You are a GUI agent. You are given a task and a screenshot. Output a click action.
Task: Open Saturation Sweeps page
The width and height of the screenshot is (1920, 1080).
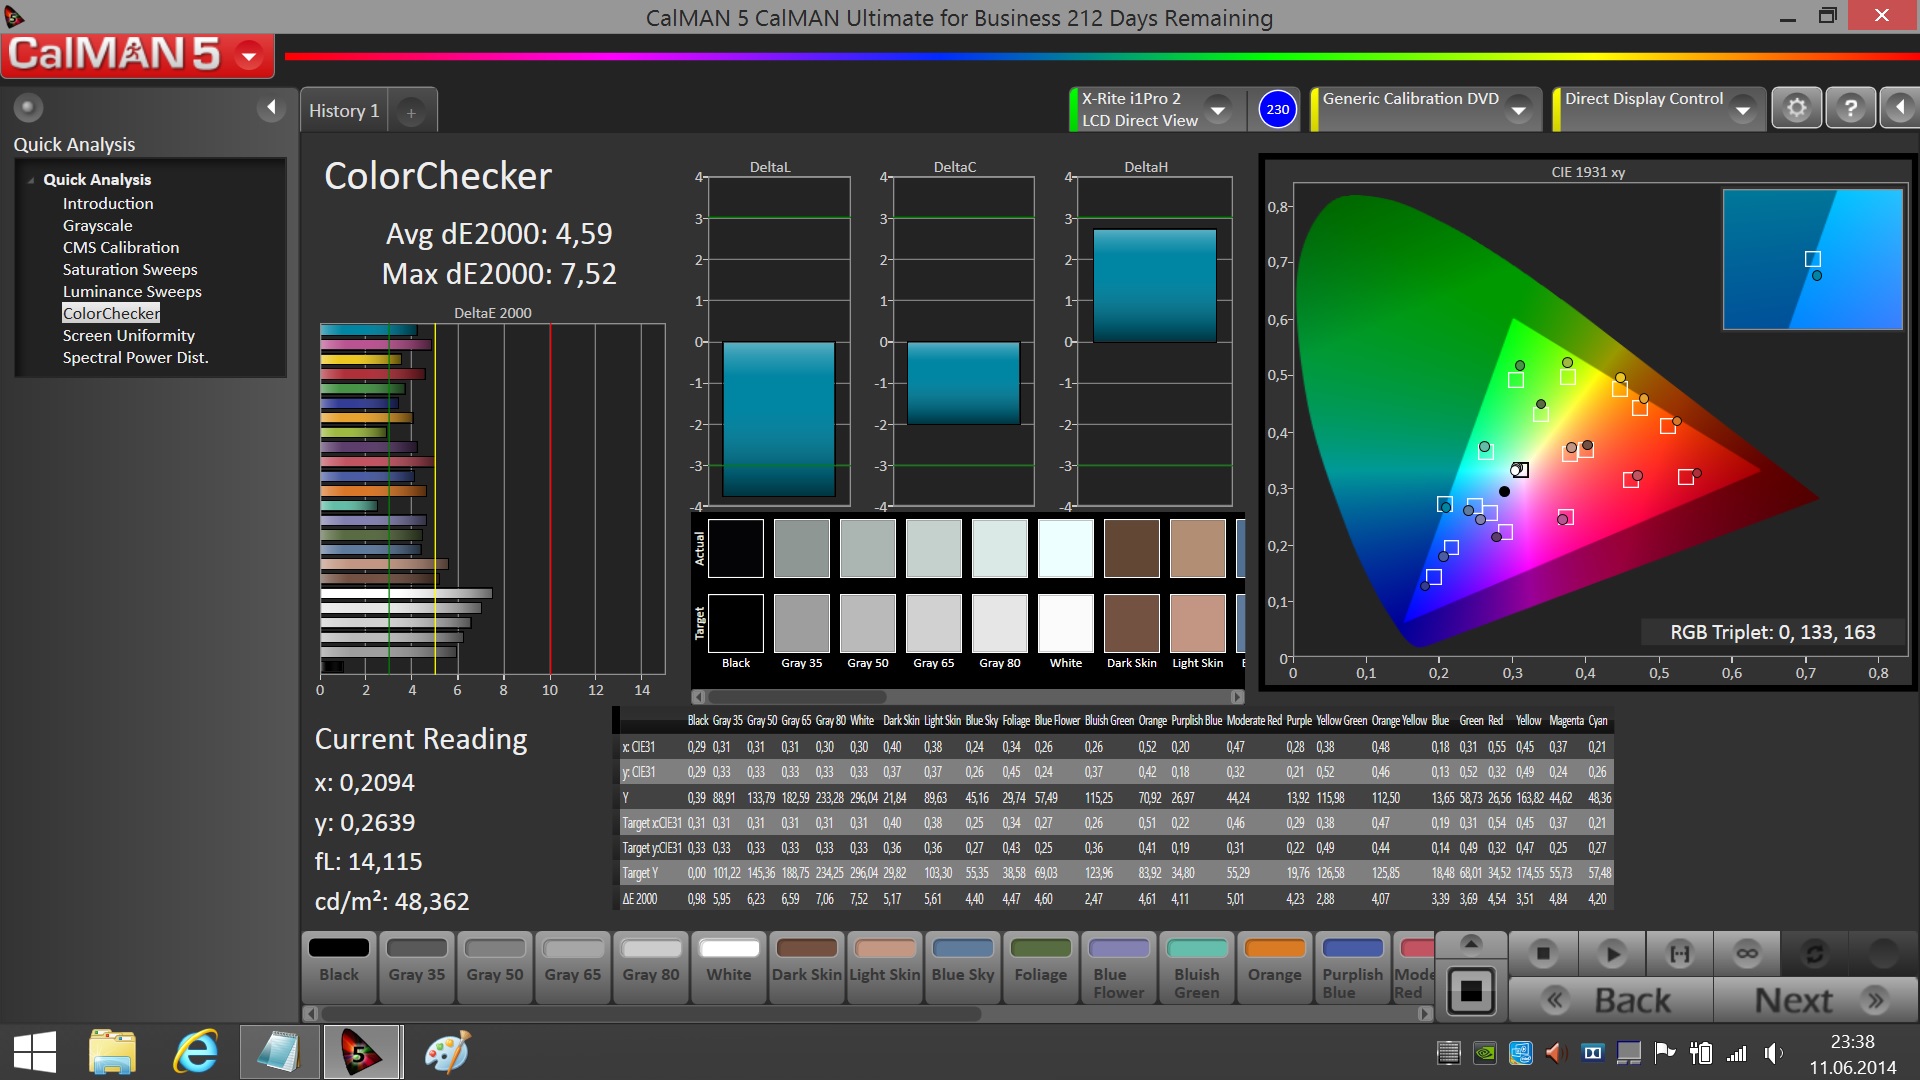click(x=130, y=269)
